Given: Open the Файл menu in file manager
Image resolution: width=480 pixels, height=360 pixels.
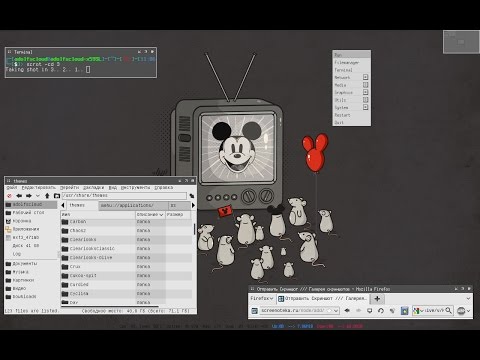Looking at the screenshot, I should (12, 188).
